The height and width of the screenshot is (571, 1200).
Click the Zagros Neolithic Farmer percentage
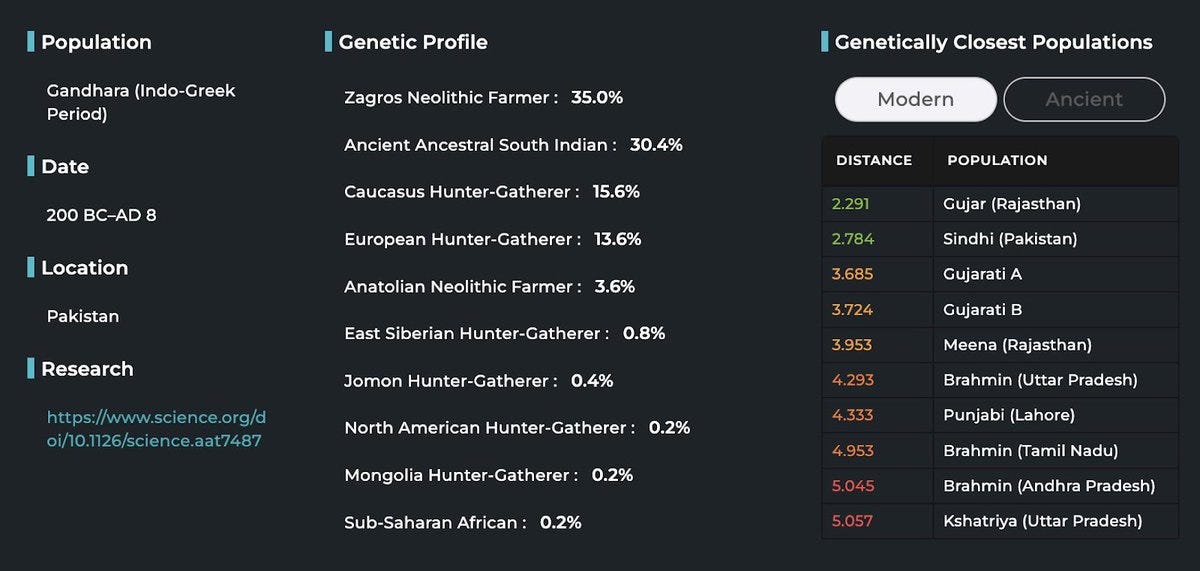(x=597, y=98)
